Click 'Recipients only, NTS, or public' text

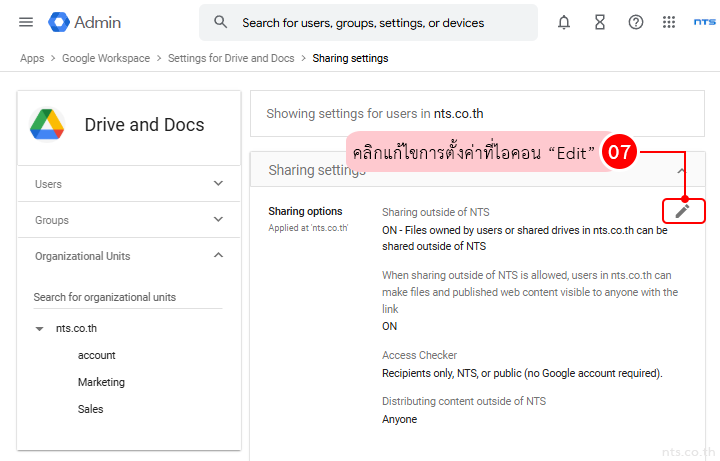click(x=522, y=373)
